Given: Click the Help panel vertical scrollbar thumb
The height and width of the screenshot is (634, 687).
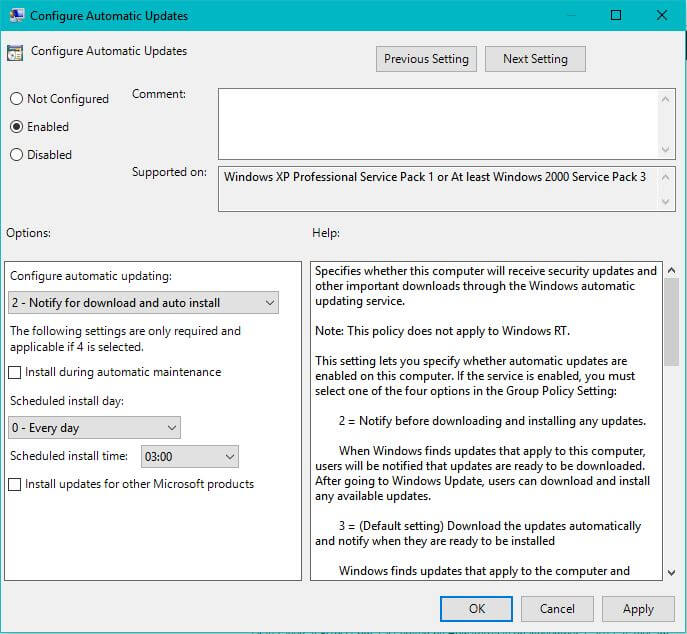Looking at the screenshot, I should (x=669, y=320).
